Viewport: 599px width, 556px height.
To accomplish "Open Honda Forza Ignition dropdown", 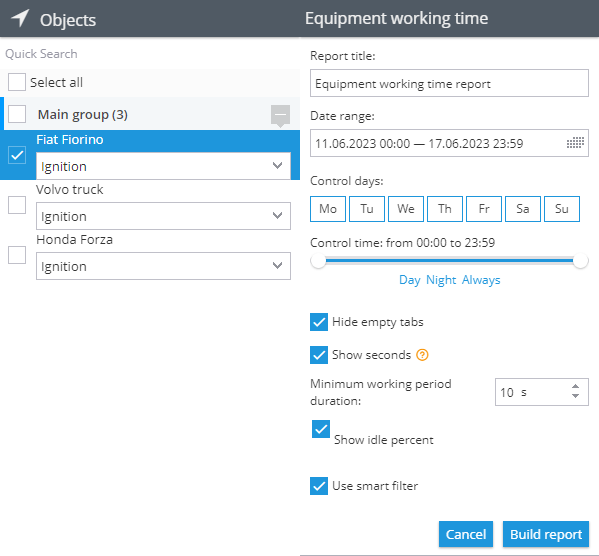I will pos(163,266).
